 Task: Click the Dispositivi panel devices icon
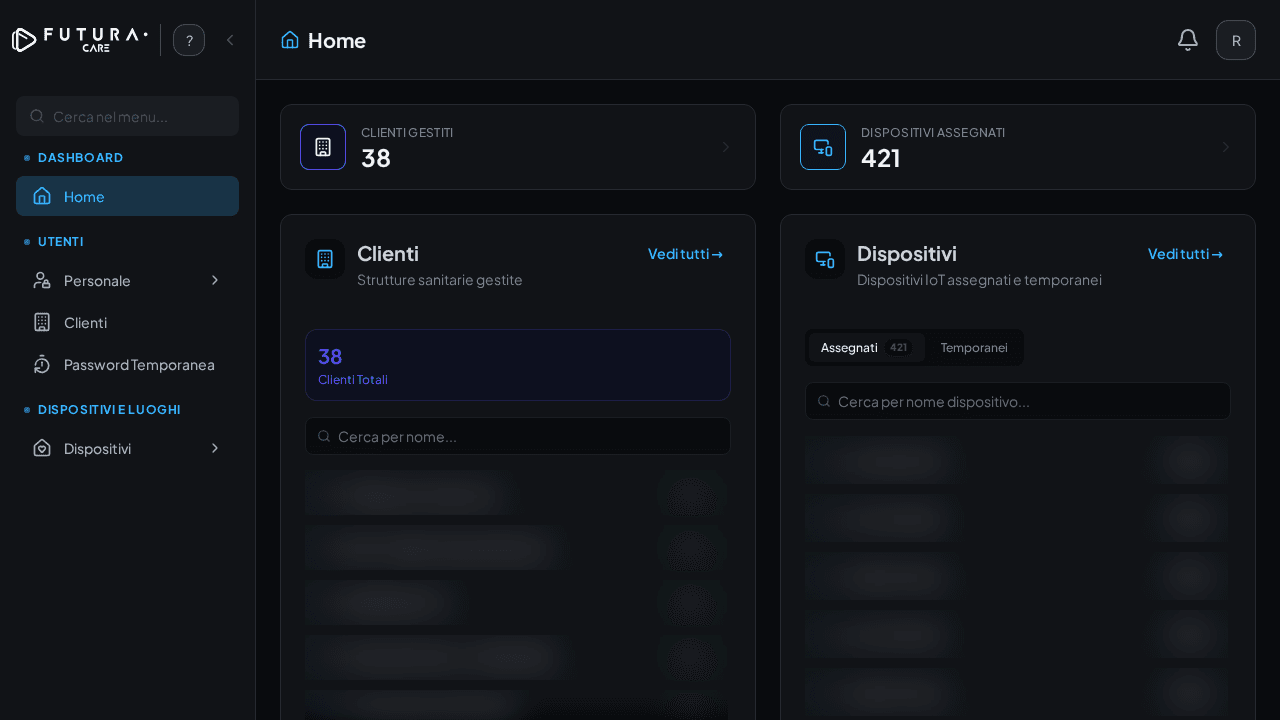(825, 259)
